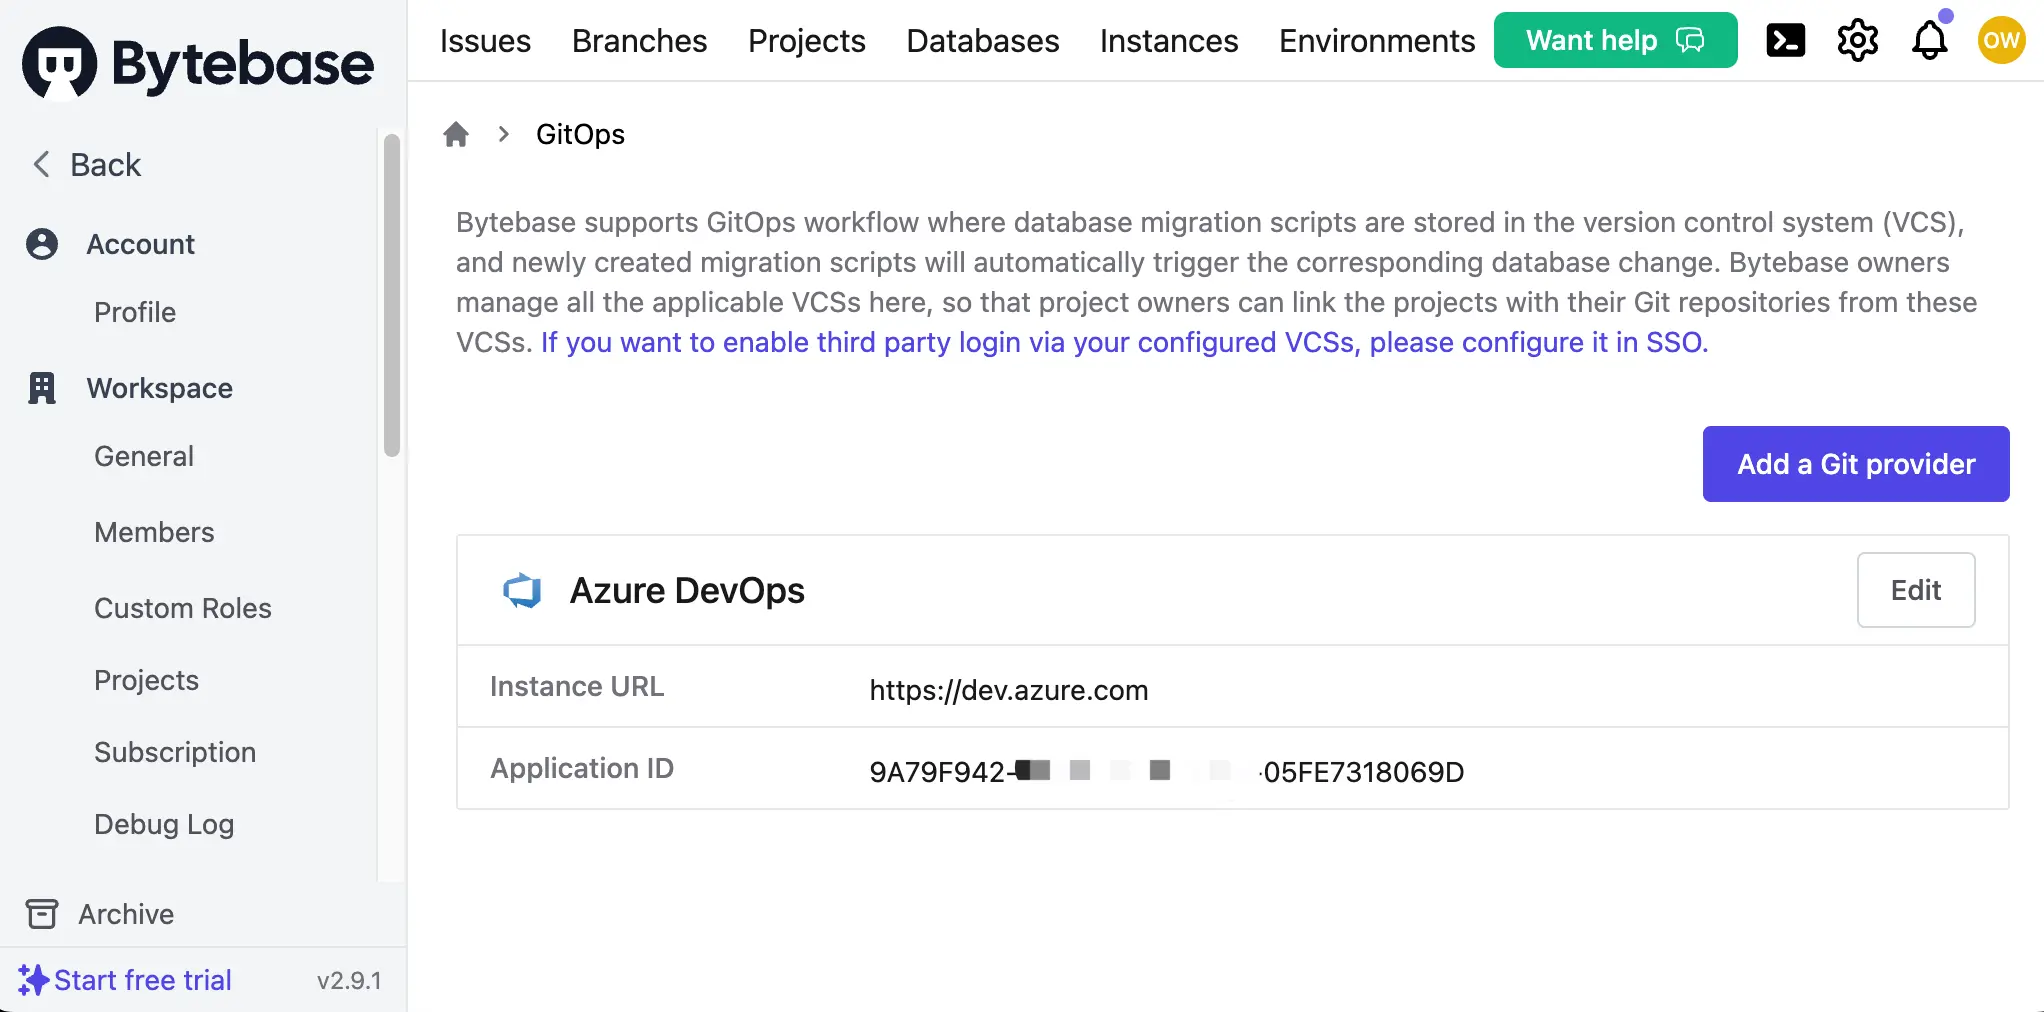Click Add a Git provider

click(1856, 464)
